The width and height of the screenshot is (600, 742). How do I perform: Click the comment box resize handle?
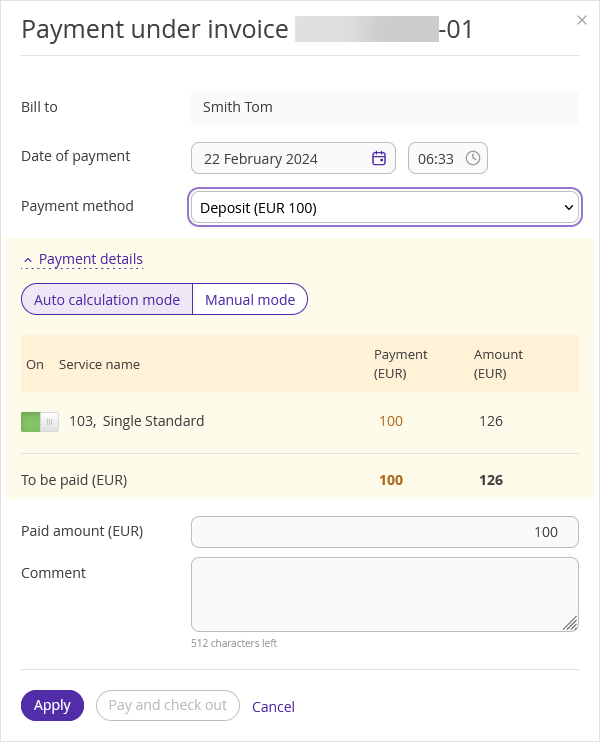tap(570, 623)
